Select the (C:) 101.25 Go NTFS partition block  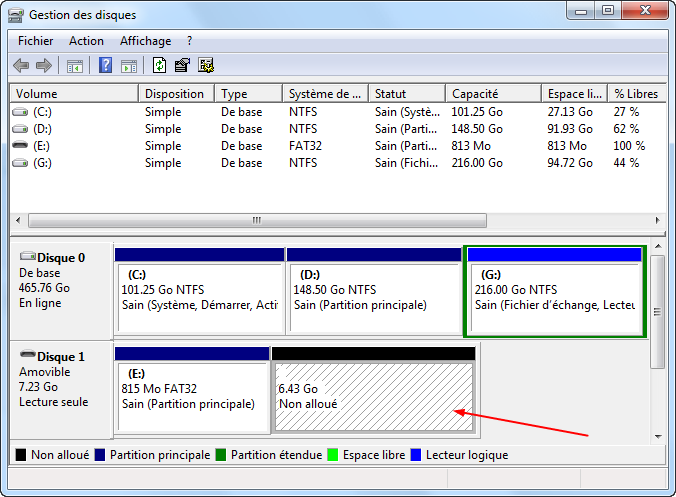200,291
